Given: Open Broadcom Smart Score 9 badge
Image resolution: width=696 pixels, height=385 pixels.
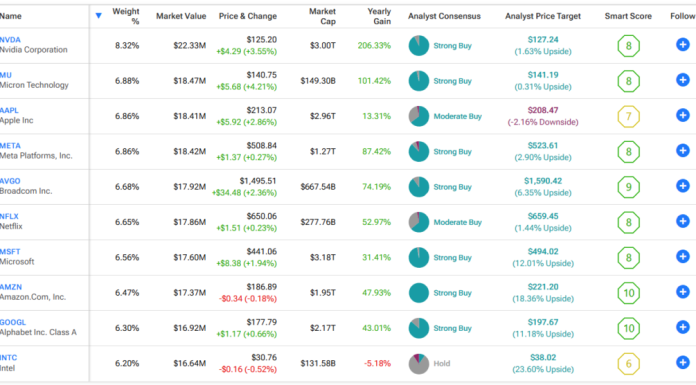Looking at the screenshot, I should [x=629, y=187].
